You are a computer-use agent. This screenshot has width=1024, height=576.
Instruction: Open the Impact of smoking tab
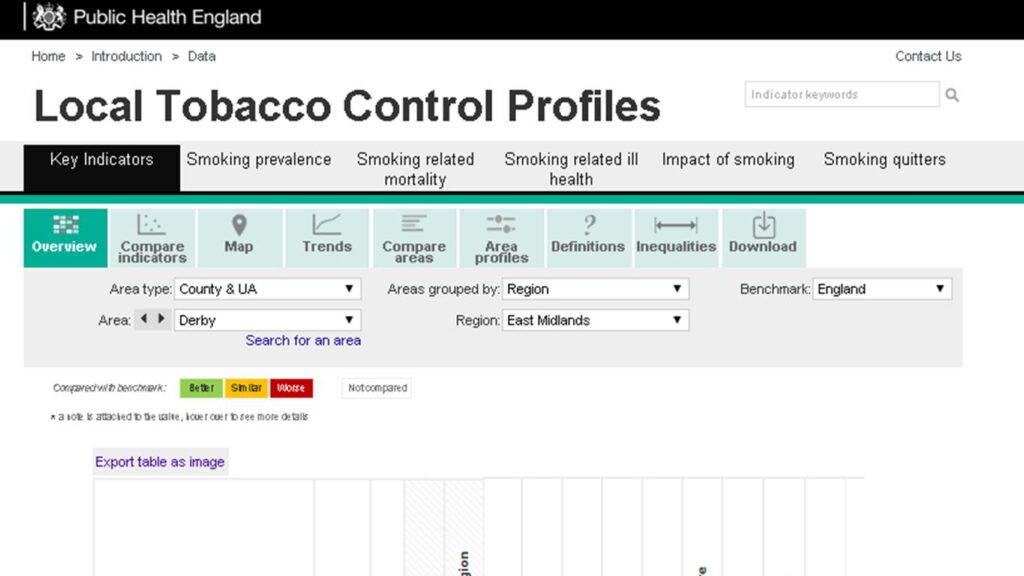point(728,159)
